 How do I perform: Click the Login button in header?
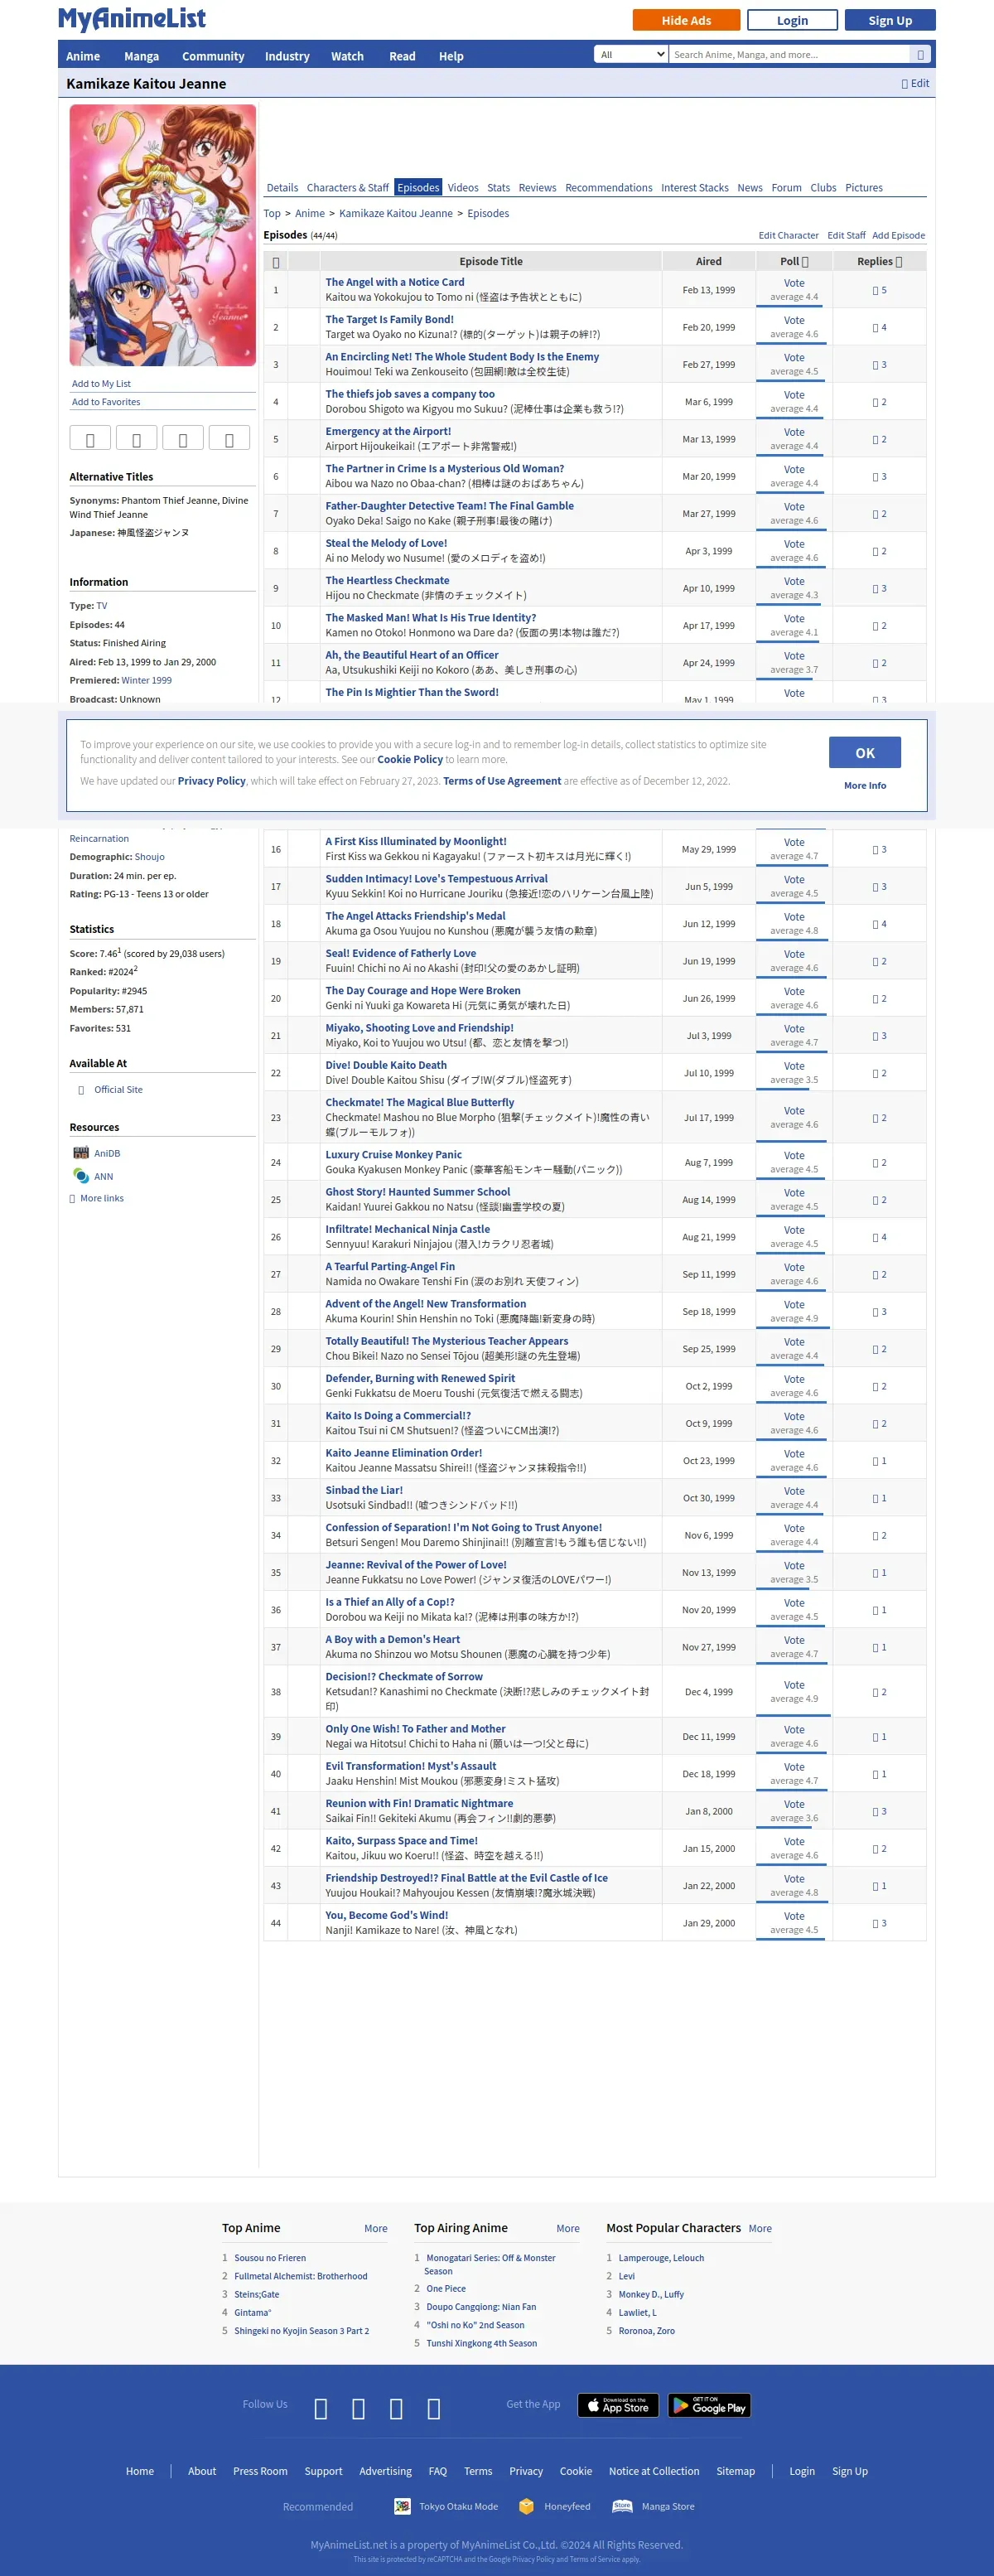pyautogui.click(x=792, y=20)
